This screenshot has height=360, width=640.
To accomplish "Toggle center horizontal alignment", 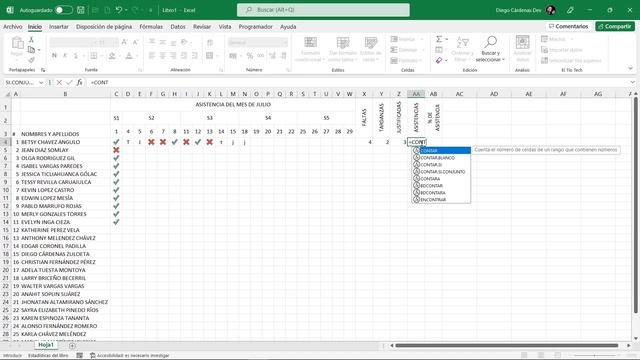I will (x=162, y=56).
